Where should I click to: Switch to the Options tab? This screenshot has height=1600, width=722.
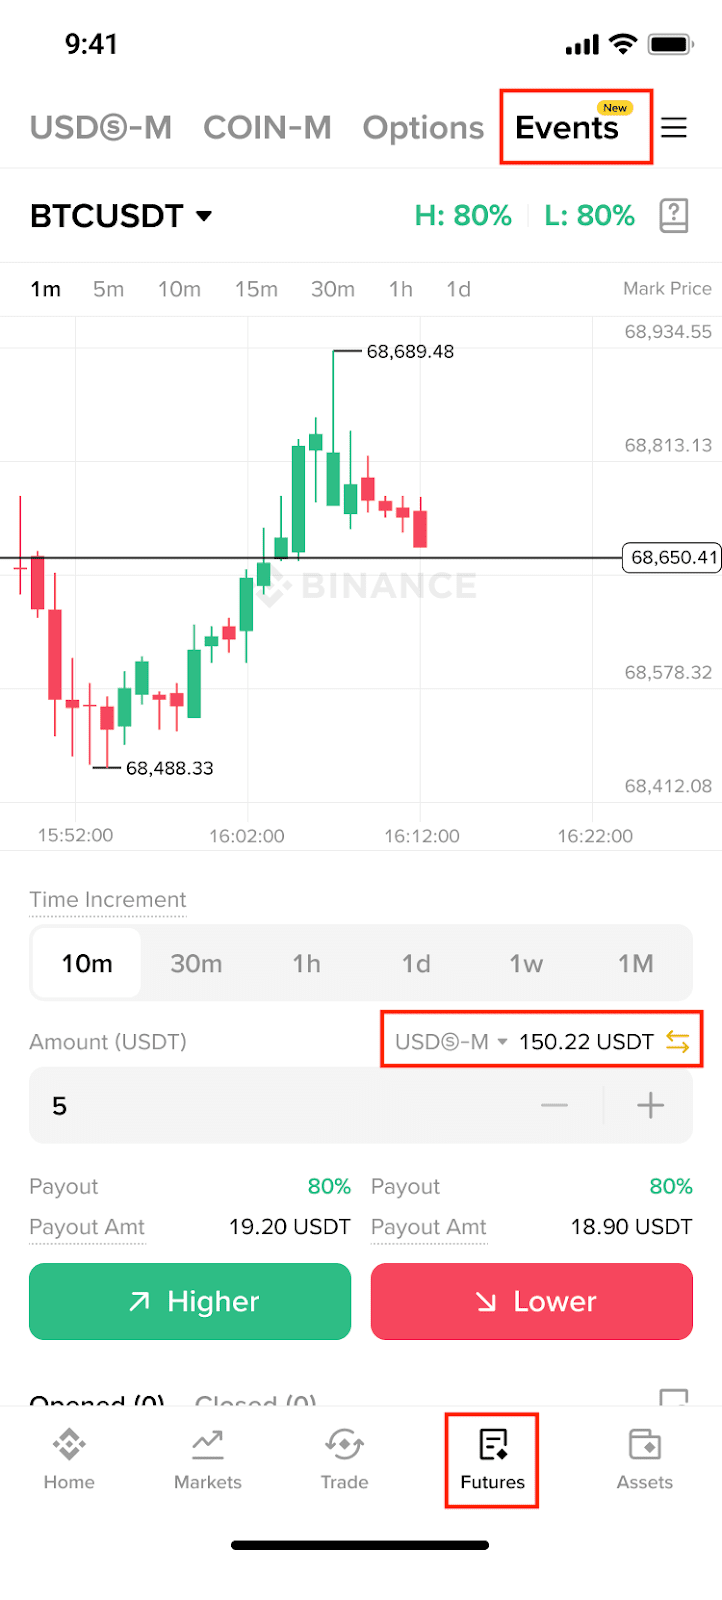pyautogui.click(x=423, y=128)
